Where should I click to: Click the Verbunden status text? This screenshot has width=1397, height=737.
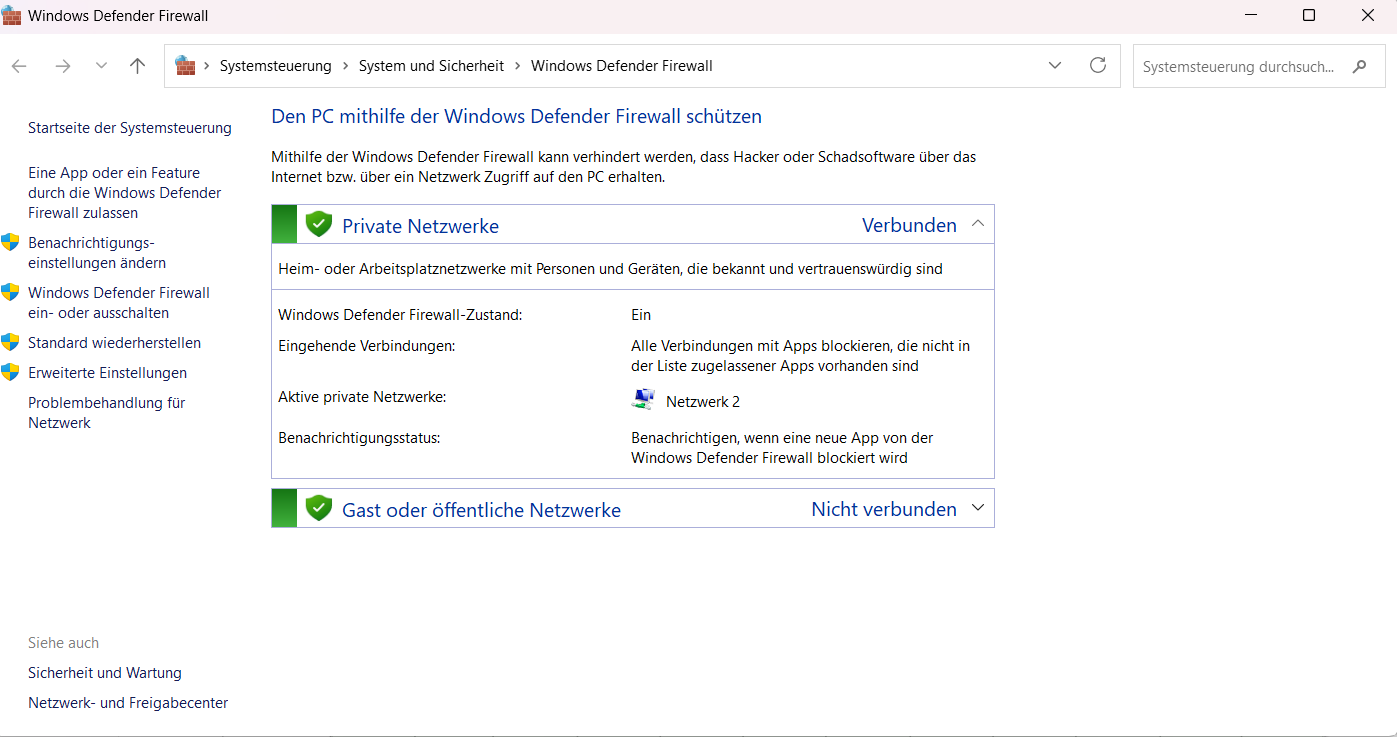909,225
